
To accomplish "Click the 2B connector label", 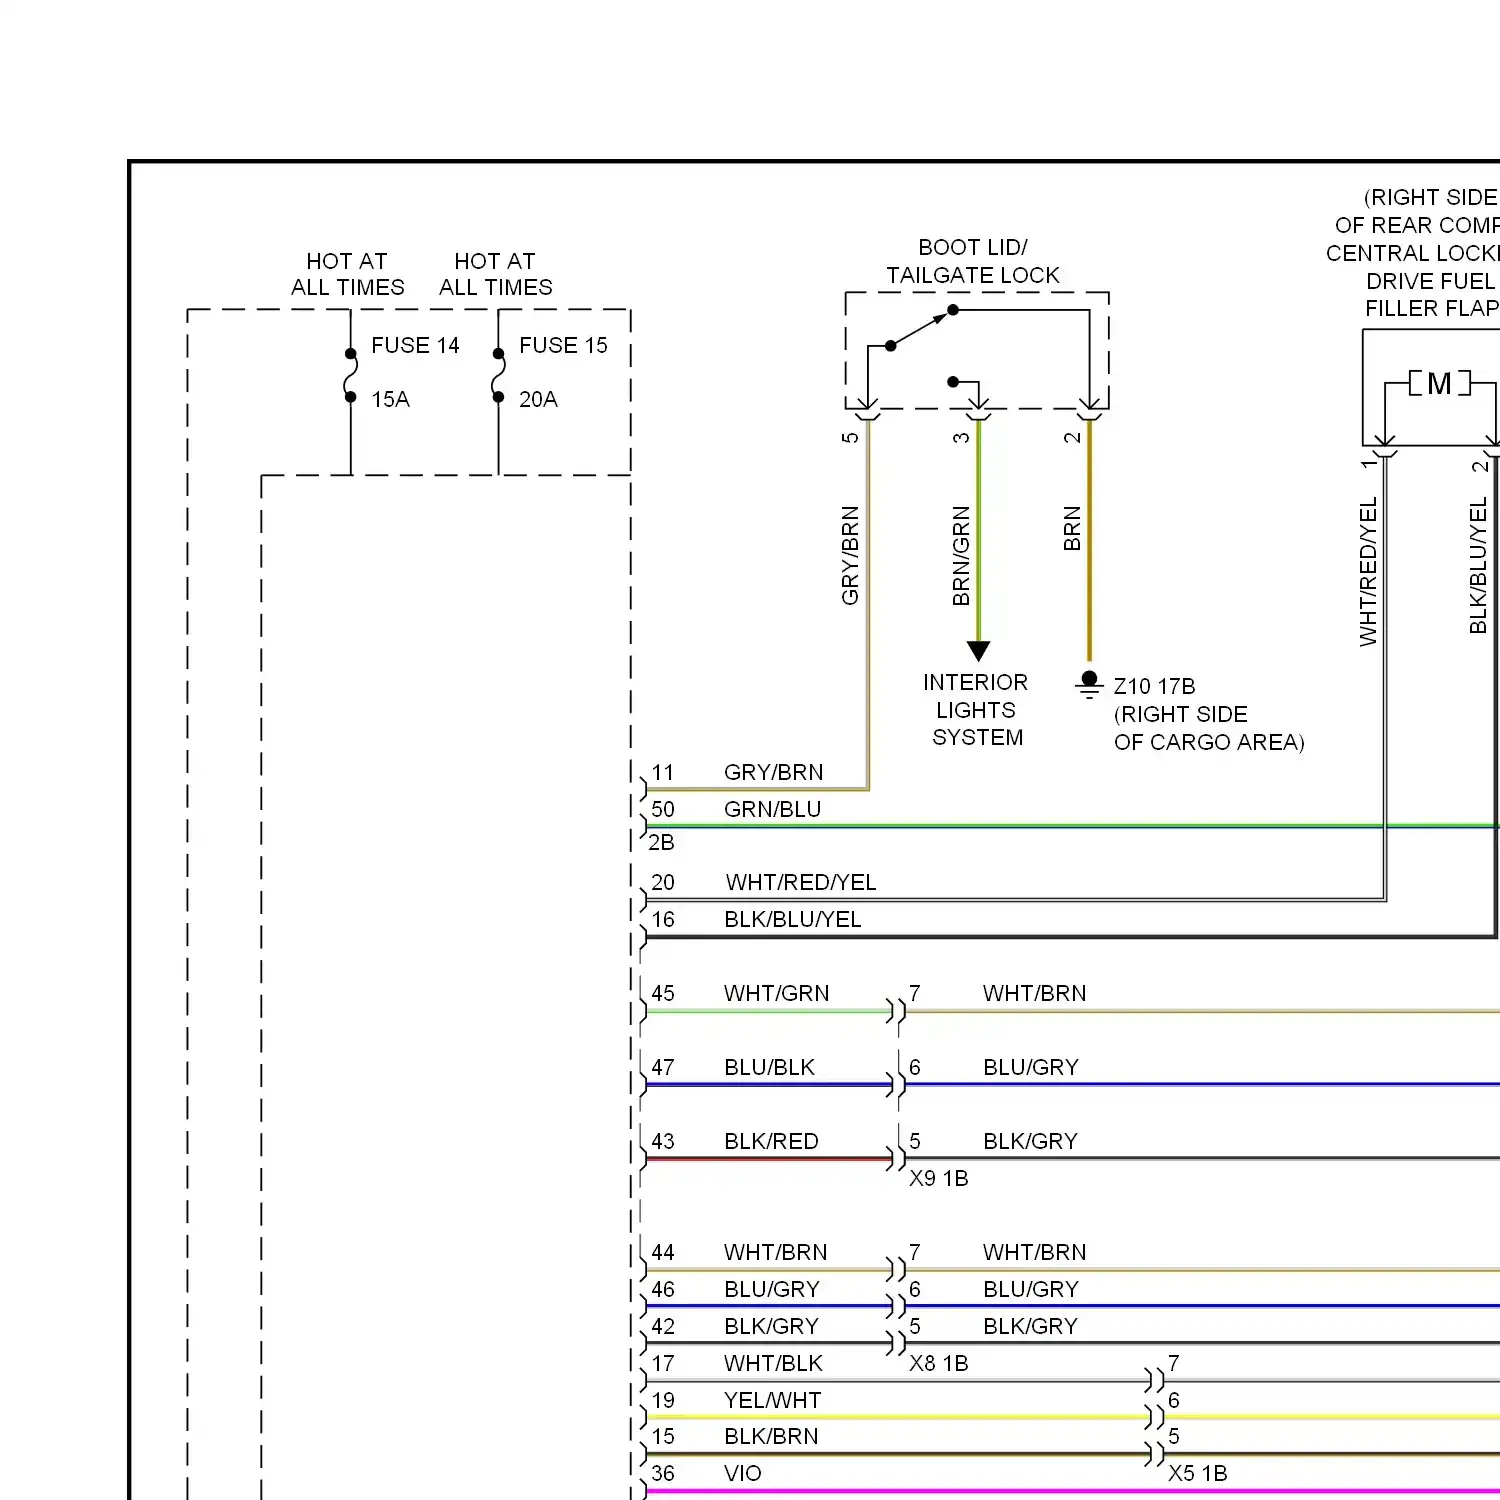I will click(x=661, y=842).
